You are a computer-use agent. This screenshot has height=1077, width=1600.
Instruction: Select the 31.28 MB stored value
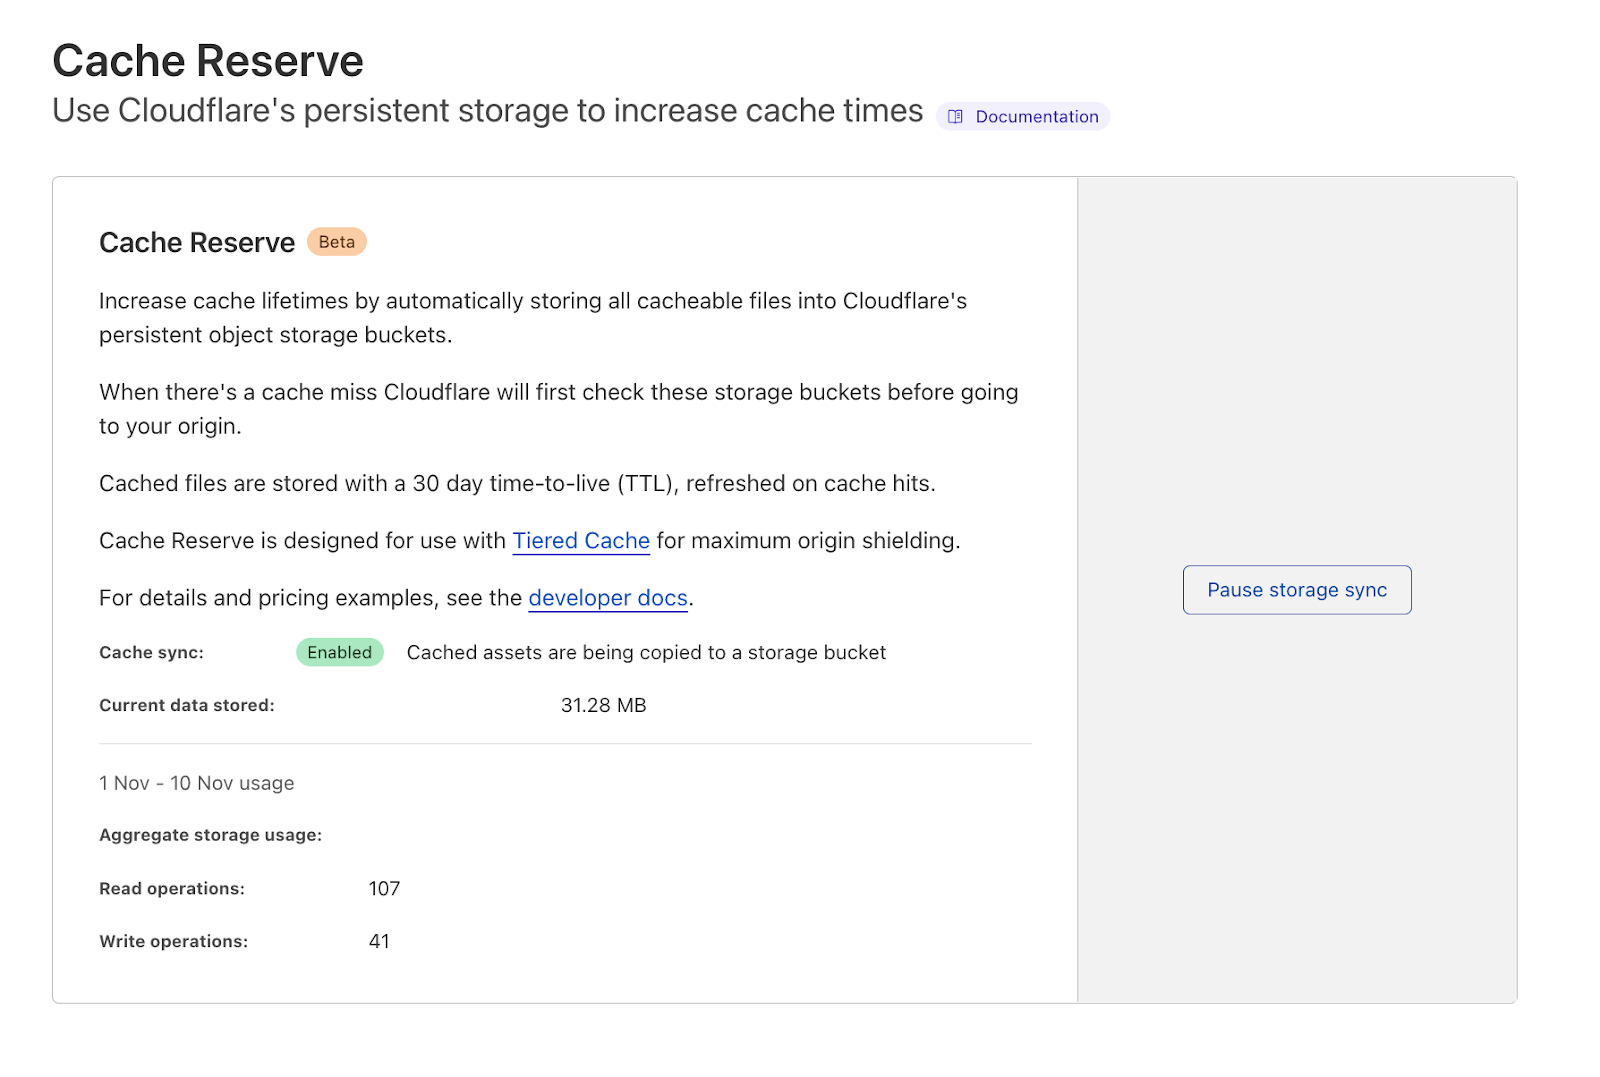click(x=603, y=706)
